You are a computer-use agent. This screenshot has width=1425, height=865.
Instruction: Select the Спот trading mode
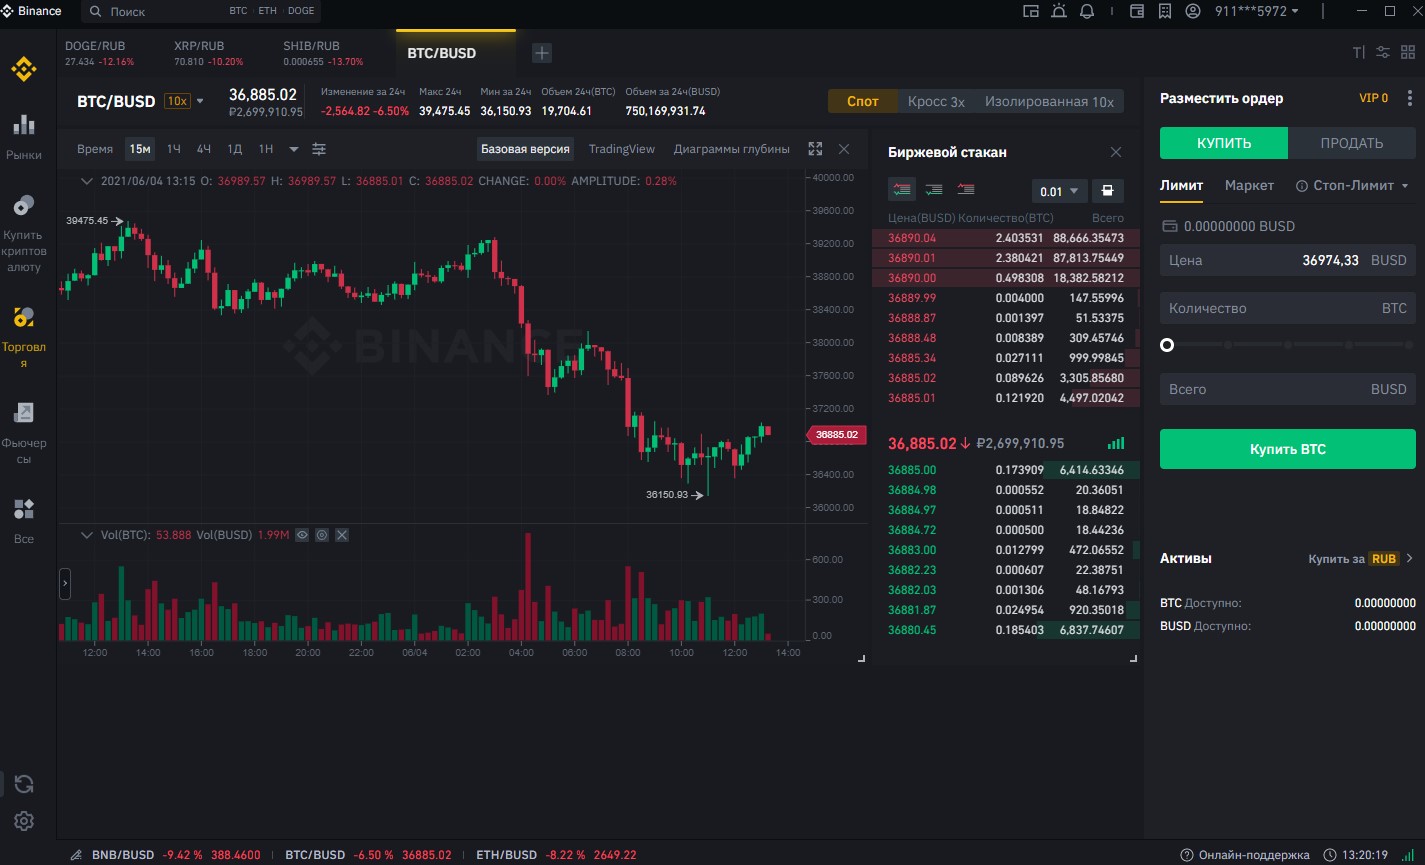pyautogui.click(x=862, y=101)
